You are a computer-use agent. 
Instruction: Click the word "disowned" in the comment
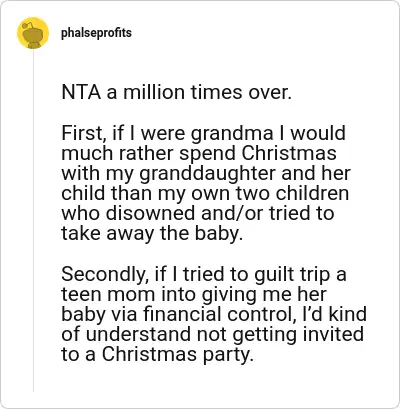[x=150, y=213]
